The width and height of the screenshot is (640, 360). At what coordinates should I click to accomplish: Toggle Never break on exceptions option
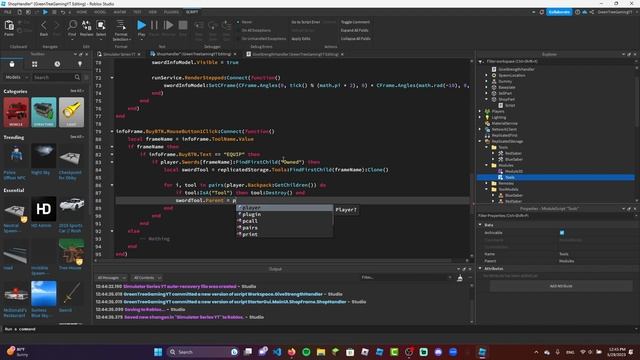click(246, 22)
